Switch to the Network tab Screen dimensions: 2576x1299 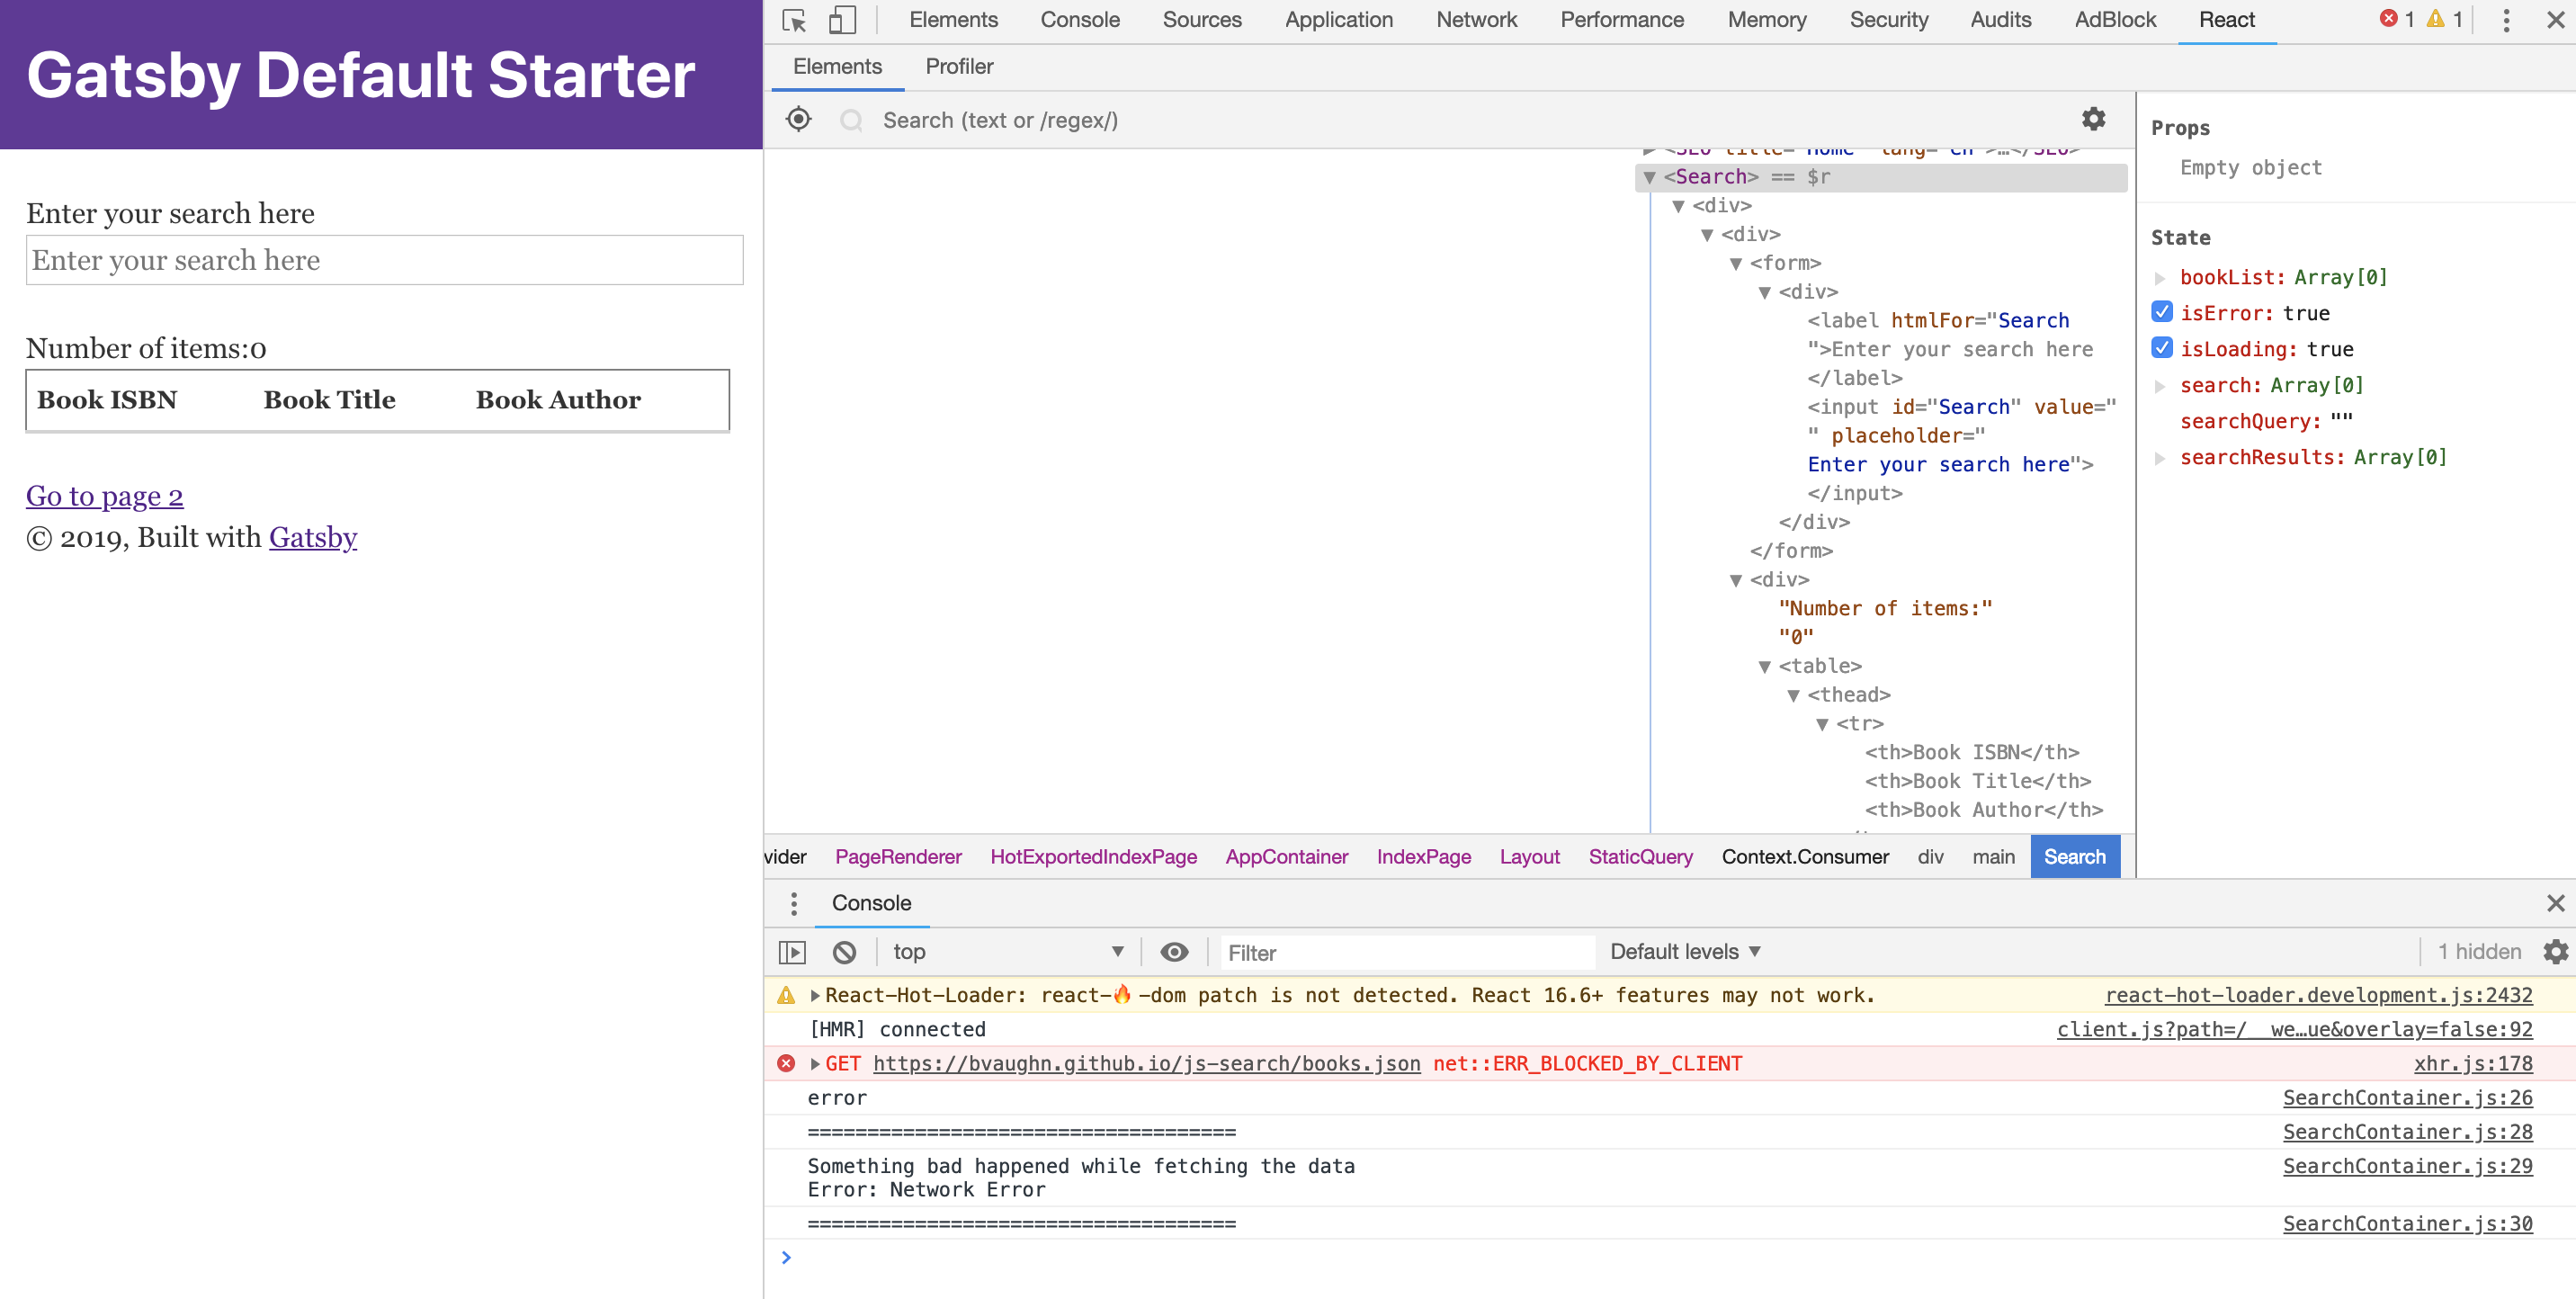coord(1475,19)
